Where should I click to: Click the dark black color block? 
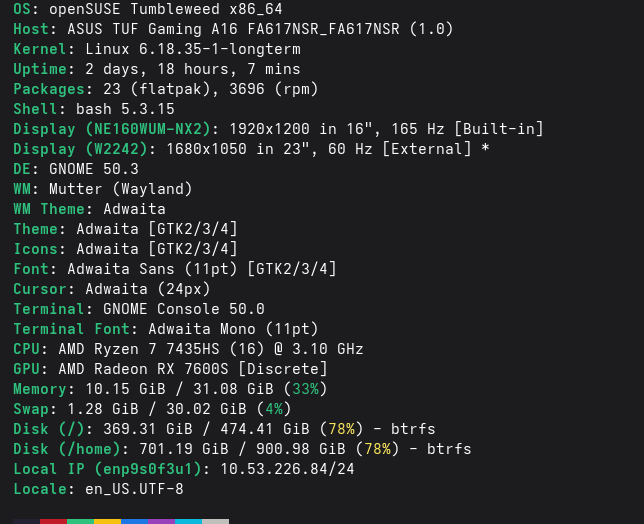[x=26, y=522]
